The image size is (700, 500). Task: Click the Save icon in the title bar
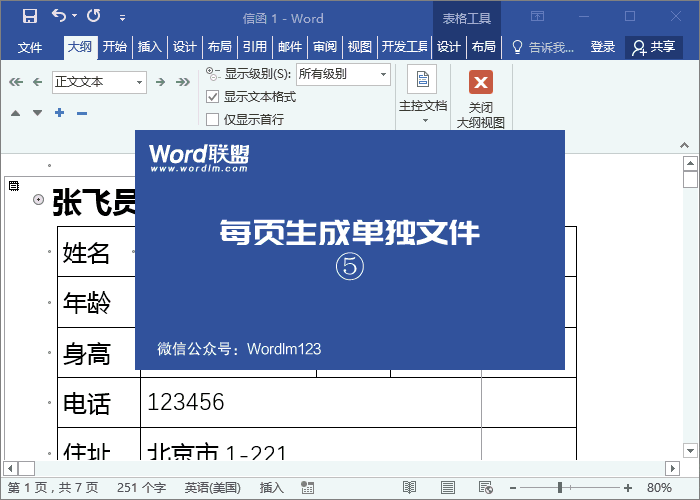point(30,16)
